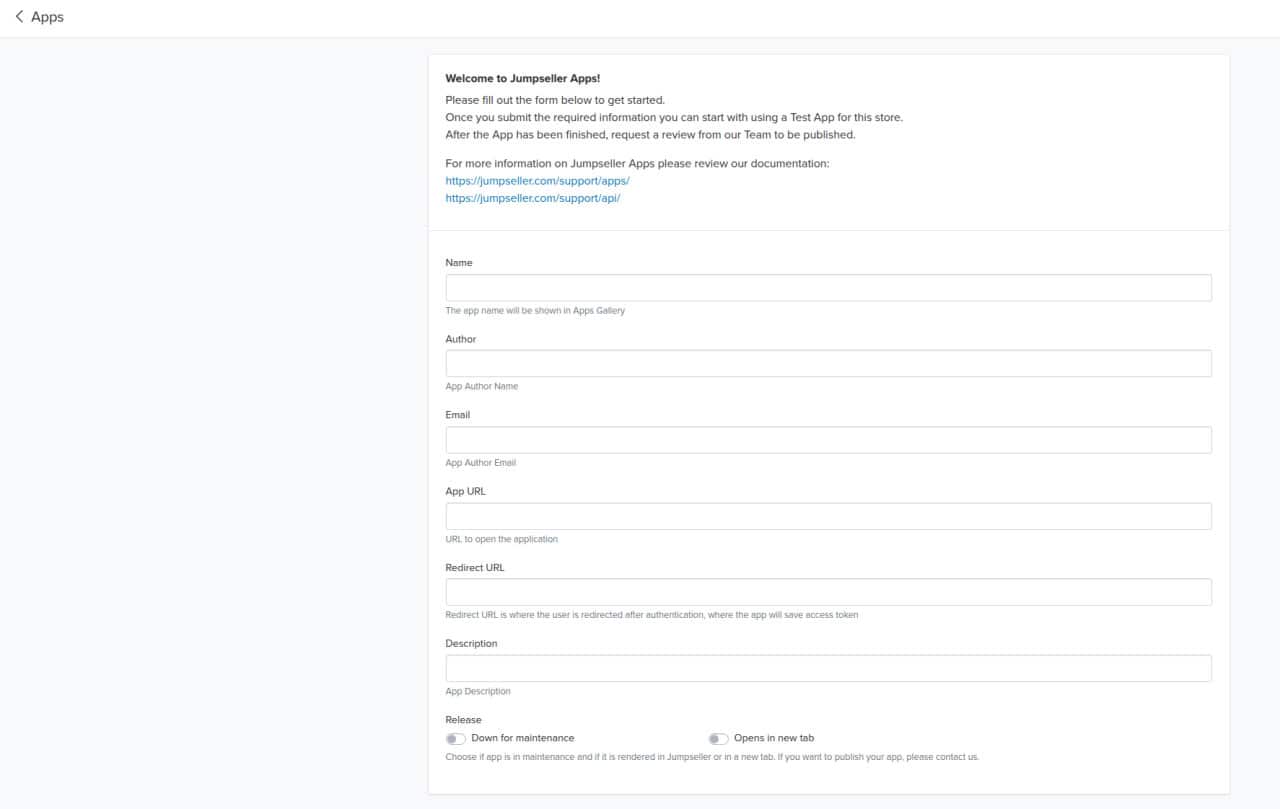Open the jumpseller.com/support/api documentation link

coord(533,198)
